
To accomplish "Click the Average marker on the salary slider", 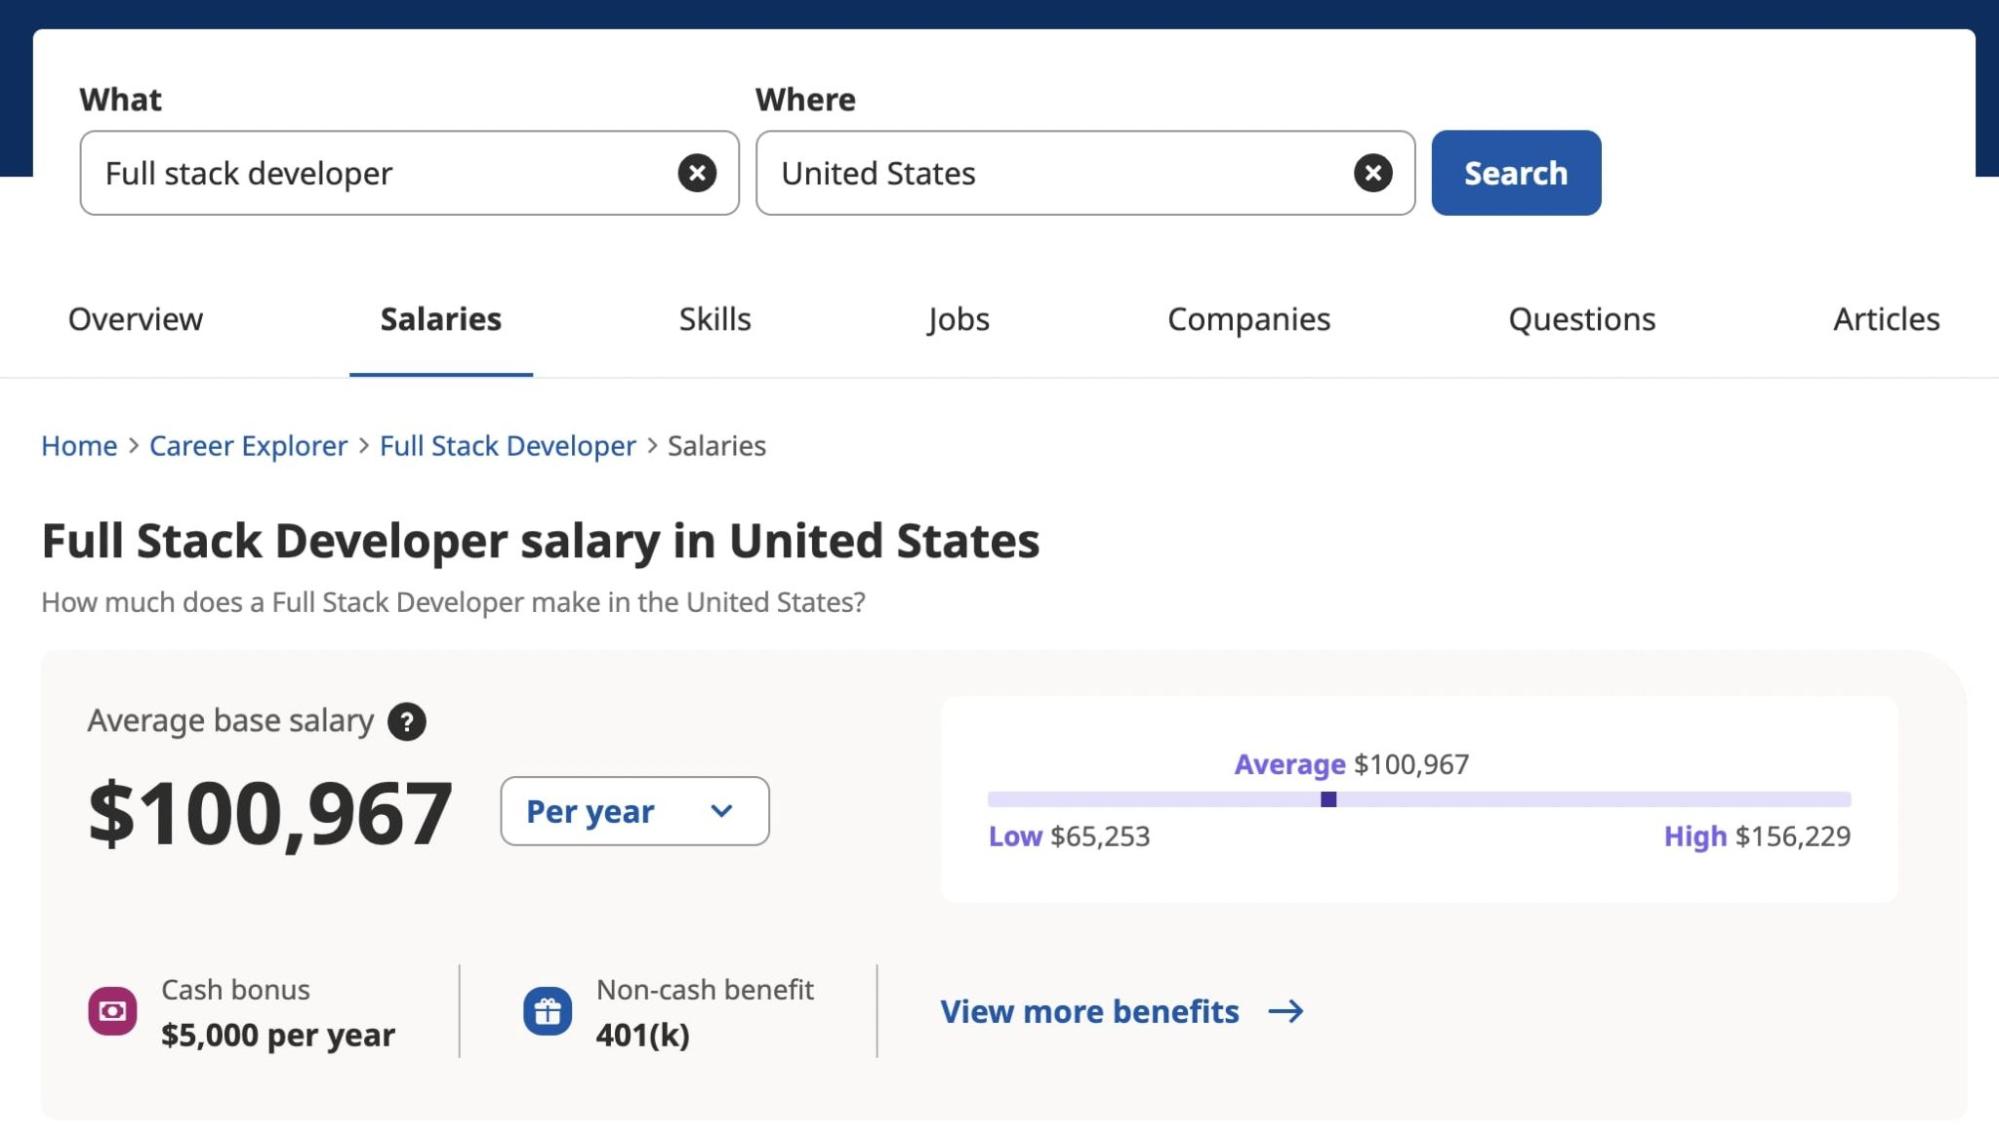I will point(1329,798).
